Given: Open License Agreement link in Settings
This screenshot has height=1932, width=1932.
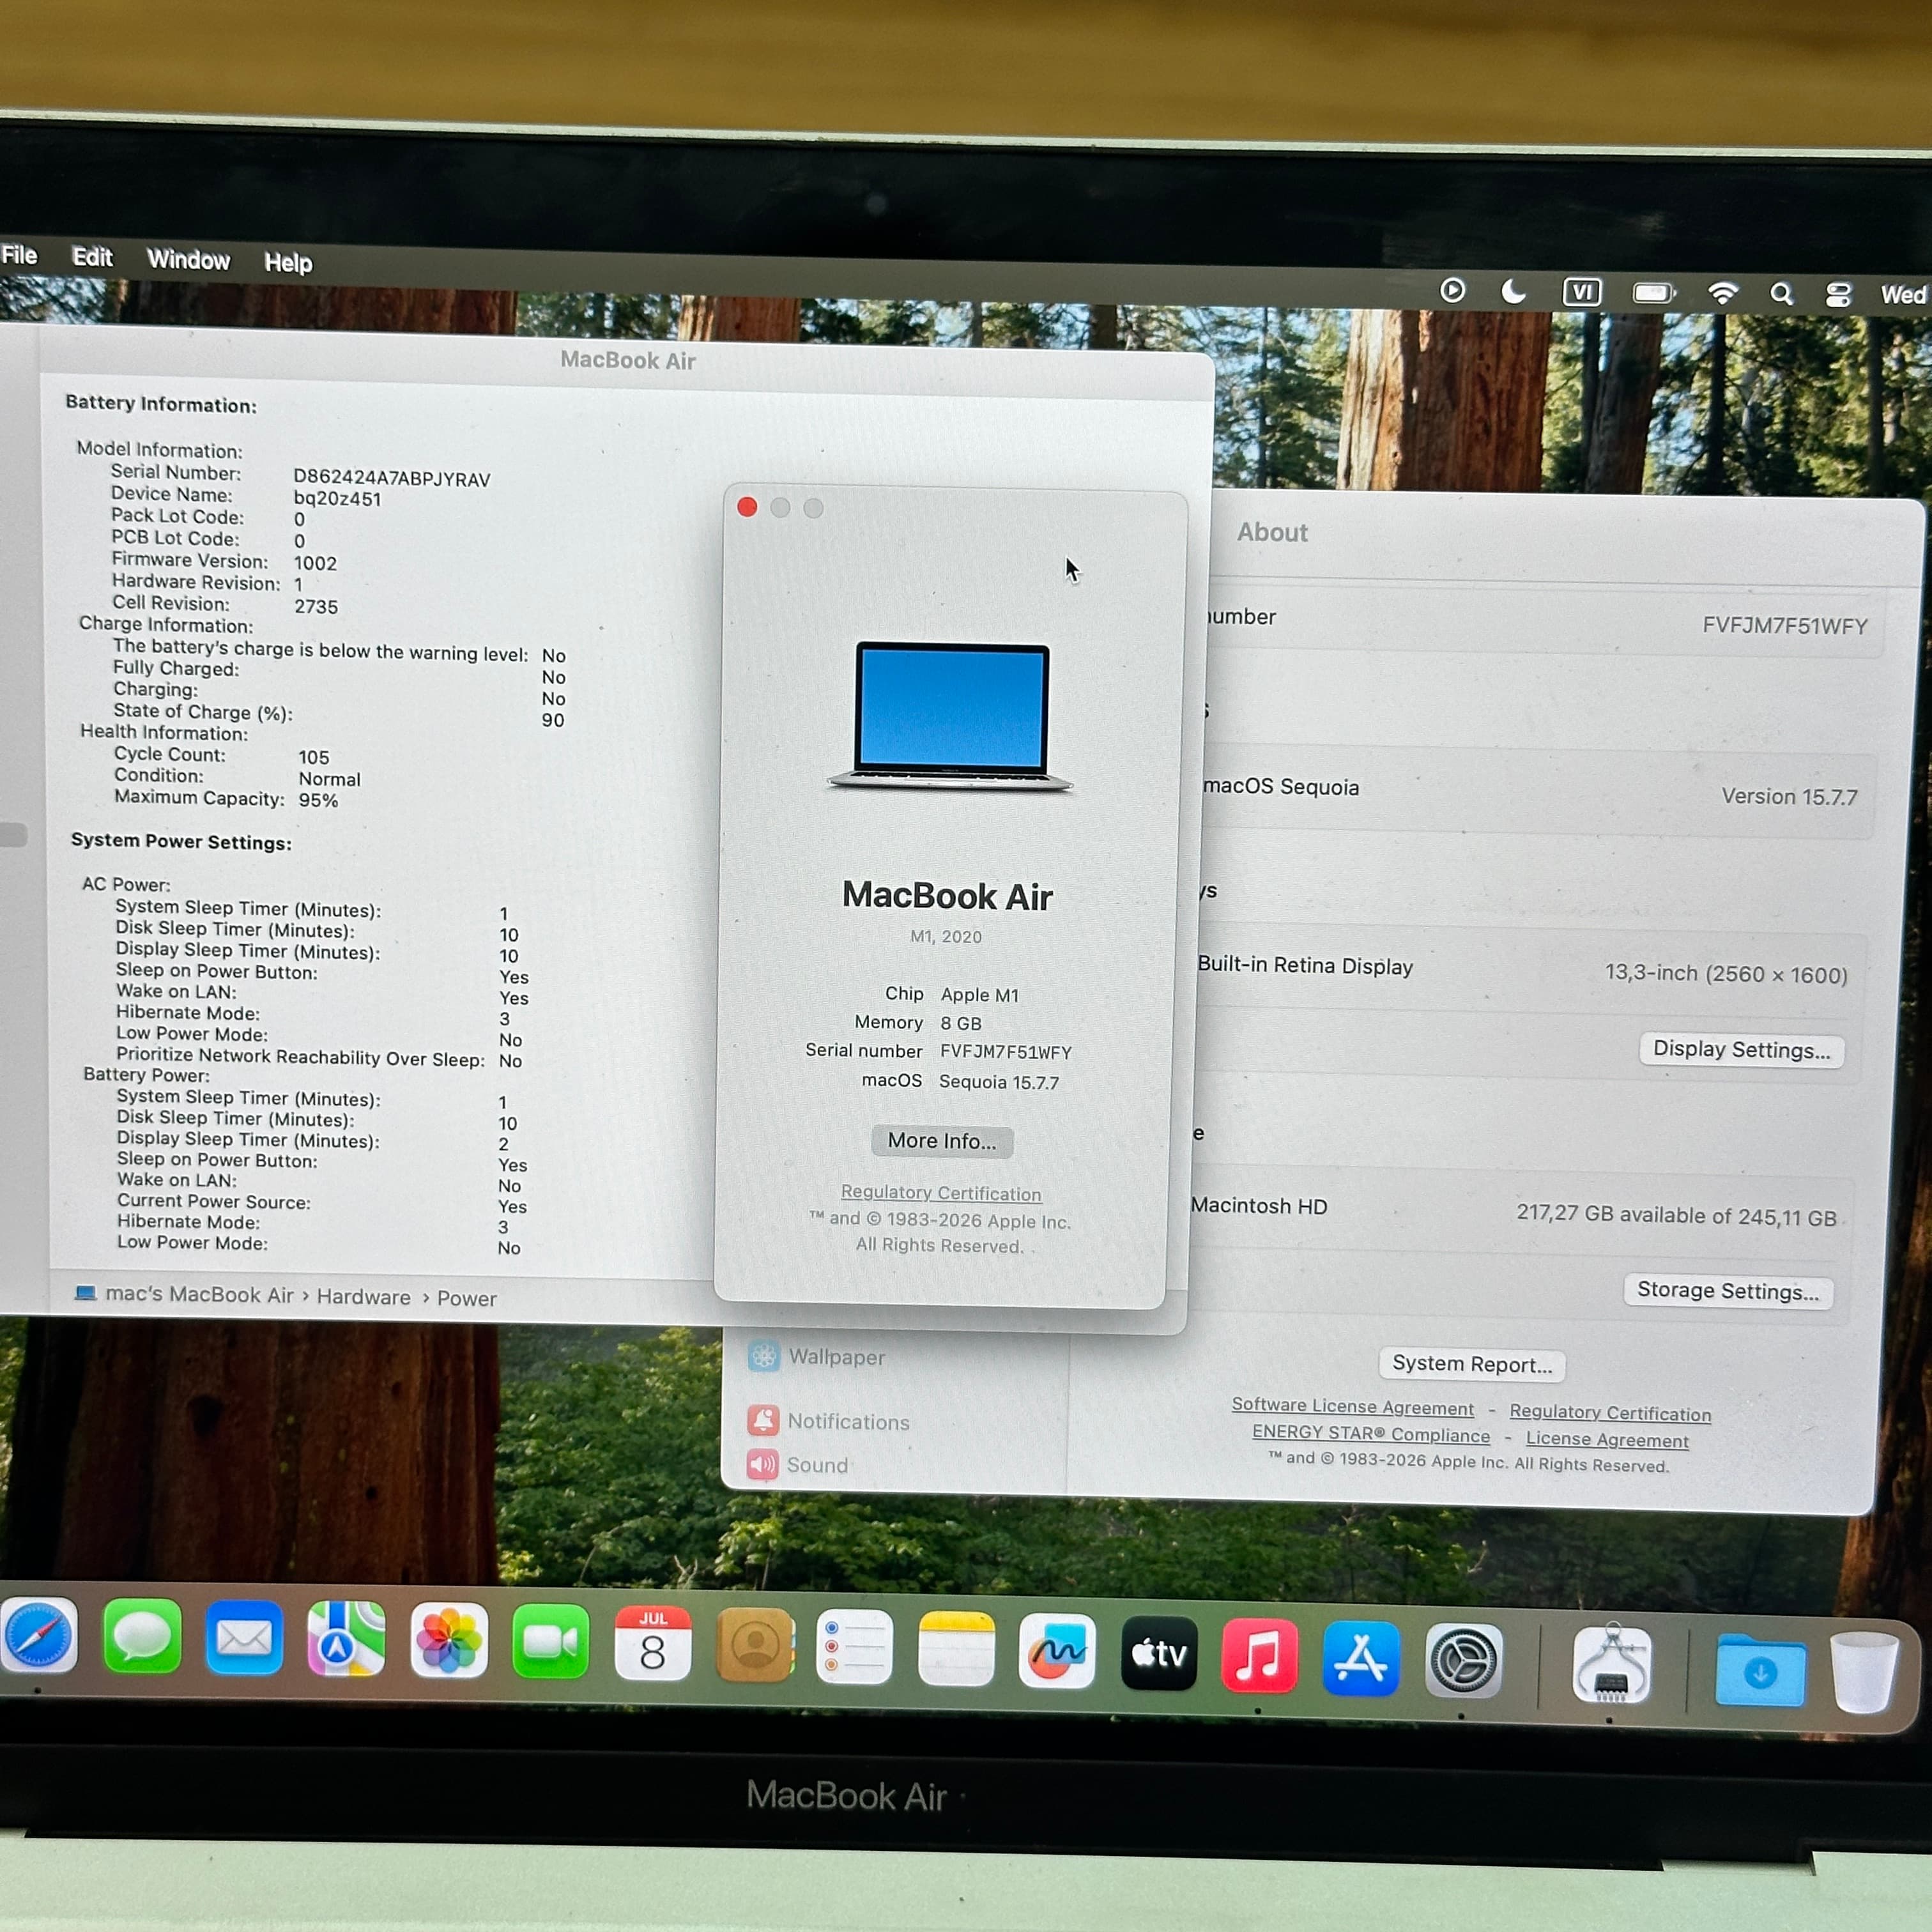Looking at the screenshot, I should pyautogui.click(x=1607, y=1439).
